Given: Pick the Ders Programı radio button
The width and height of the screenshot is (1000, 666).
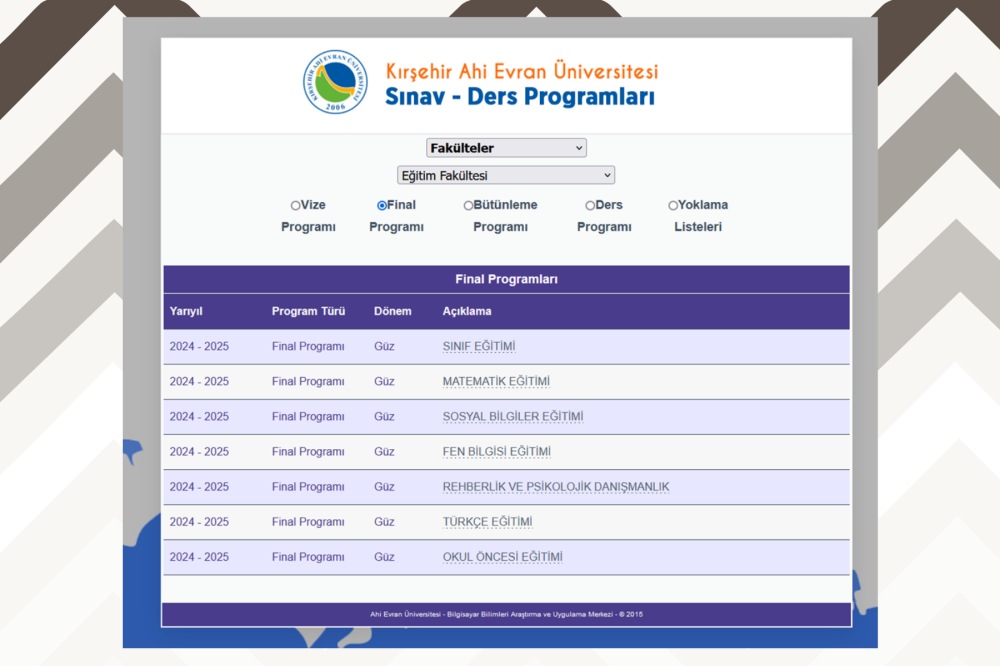Looking at the screenshot, I should [590, 205].
